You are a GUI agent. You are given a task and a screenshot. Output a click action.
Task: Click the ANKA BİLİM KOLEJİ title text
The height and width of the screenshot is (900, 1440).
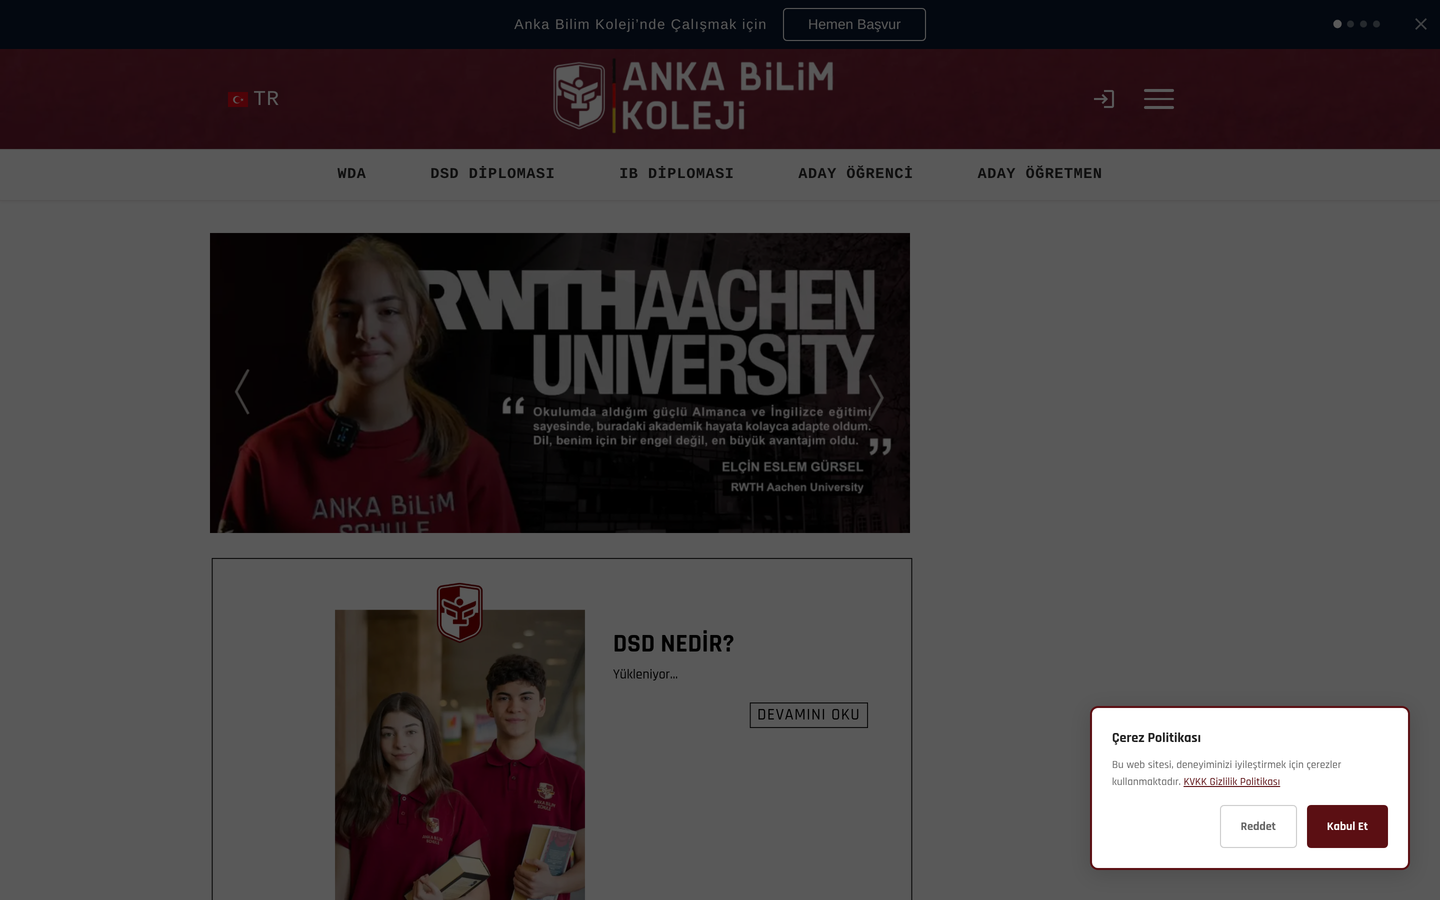728,96
